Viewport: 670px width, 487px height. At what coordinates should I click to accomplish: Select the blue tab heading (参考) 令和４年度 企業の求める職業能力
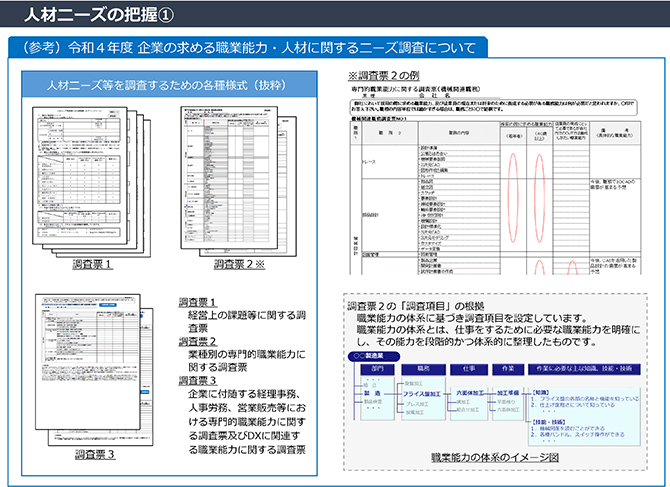tap(248, 47)
